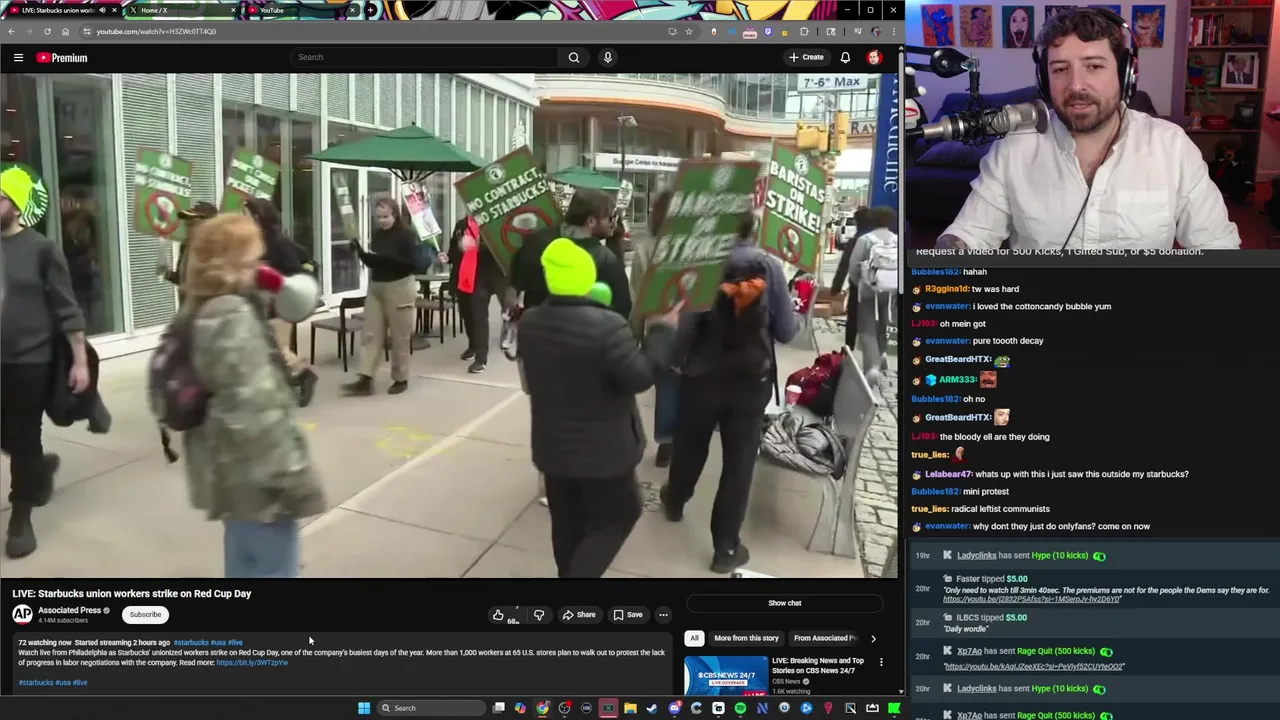The height and width of the screenshot is (720, 1280).
Task: Reload the current page
Action: 47,31
